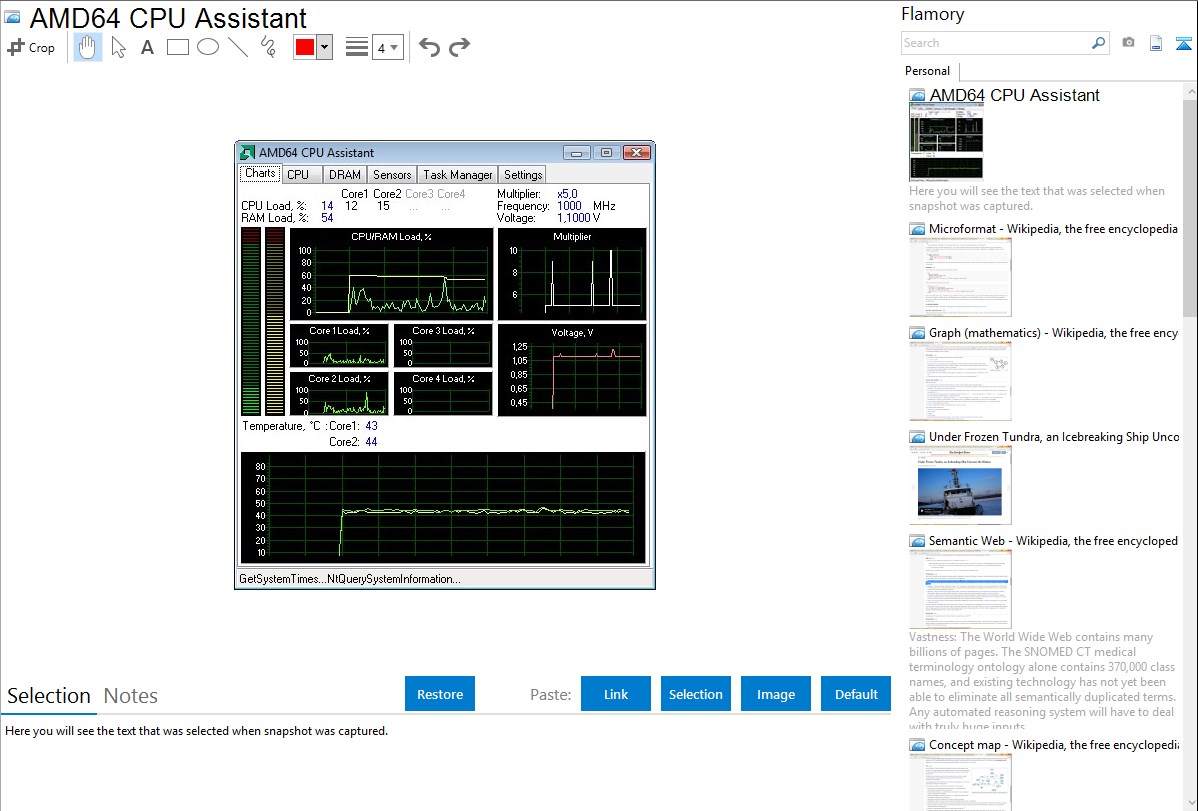Viewport: 1198px width, 811px height.
Task: Open the Personal tab
Action: click(927, 71)
